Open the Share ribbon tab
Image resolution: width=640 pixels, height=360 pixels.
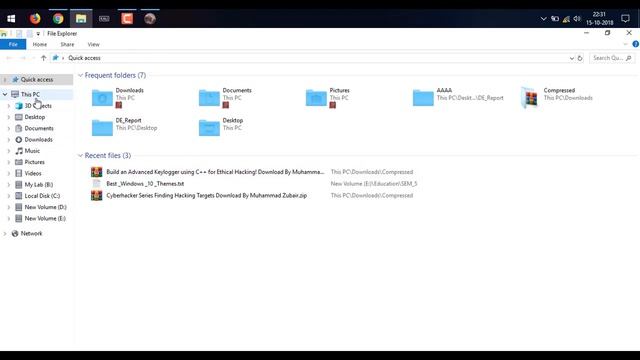coord(67,44)
